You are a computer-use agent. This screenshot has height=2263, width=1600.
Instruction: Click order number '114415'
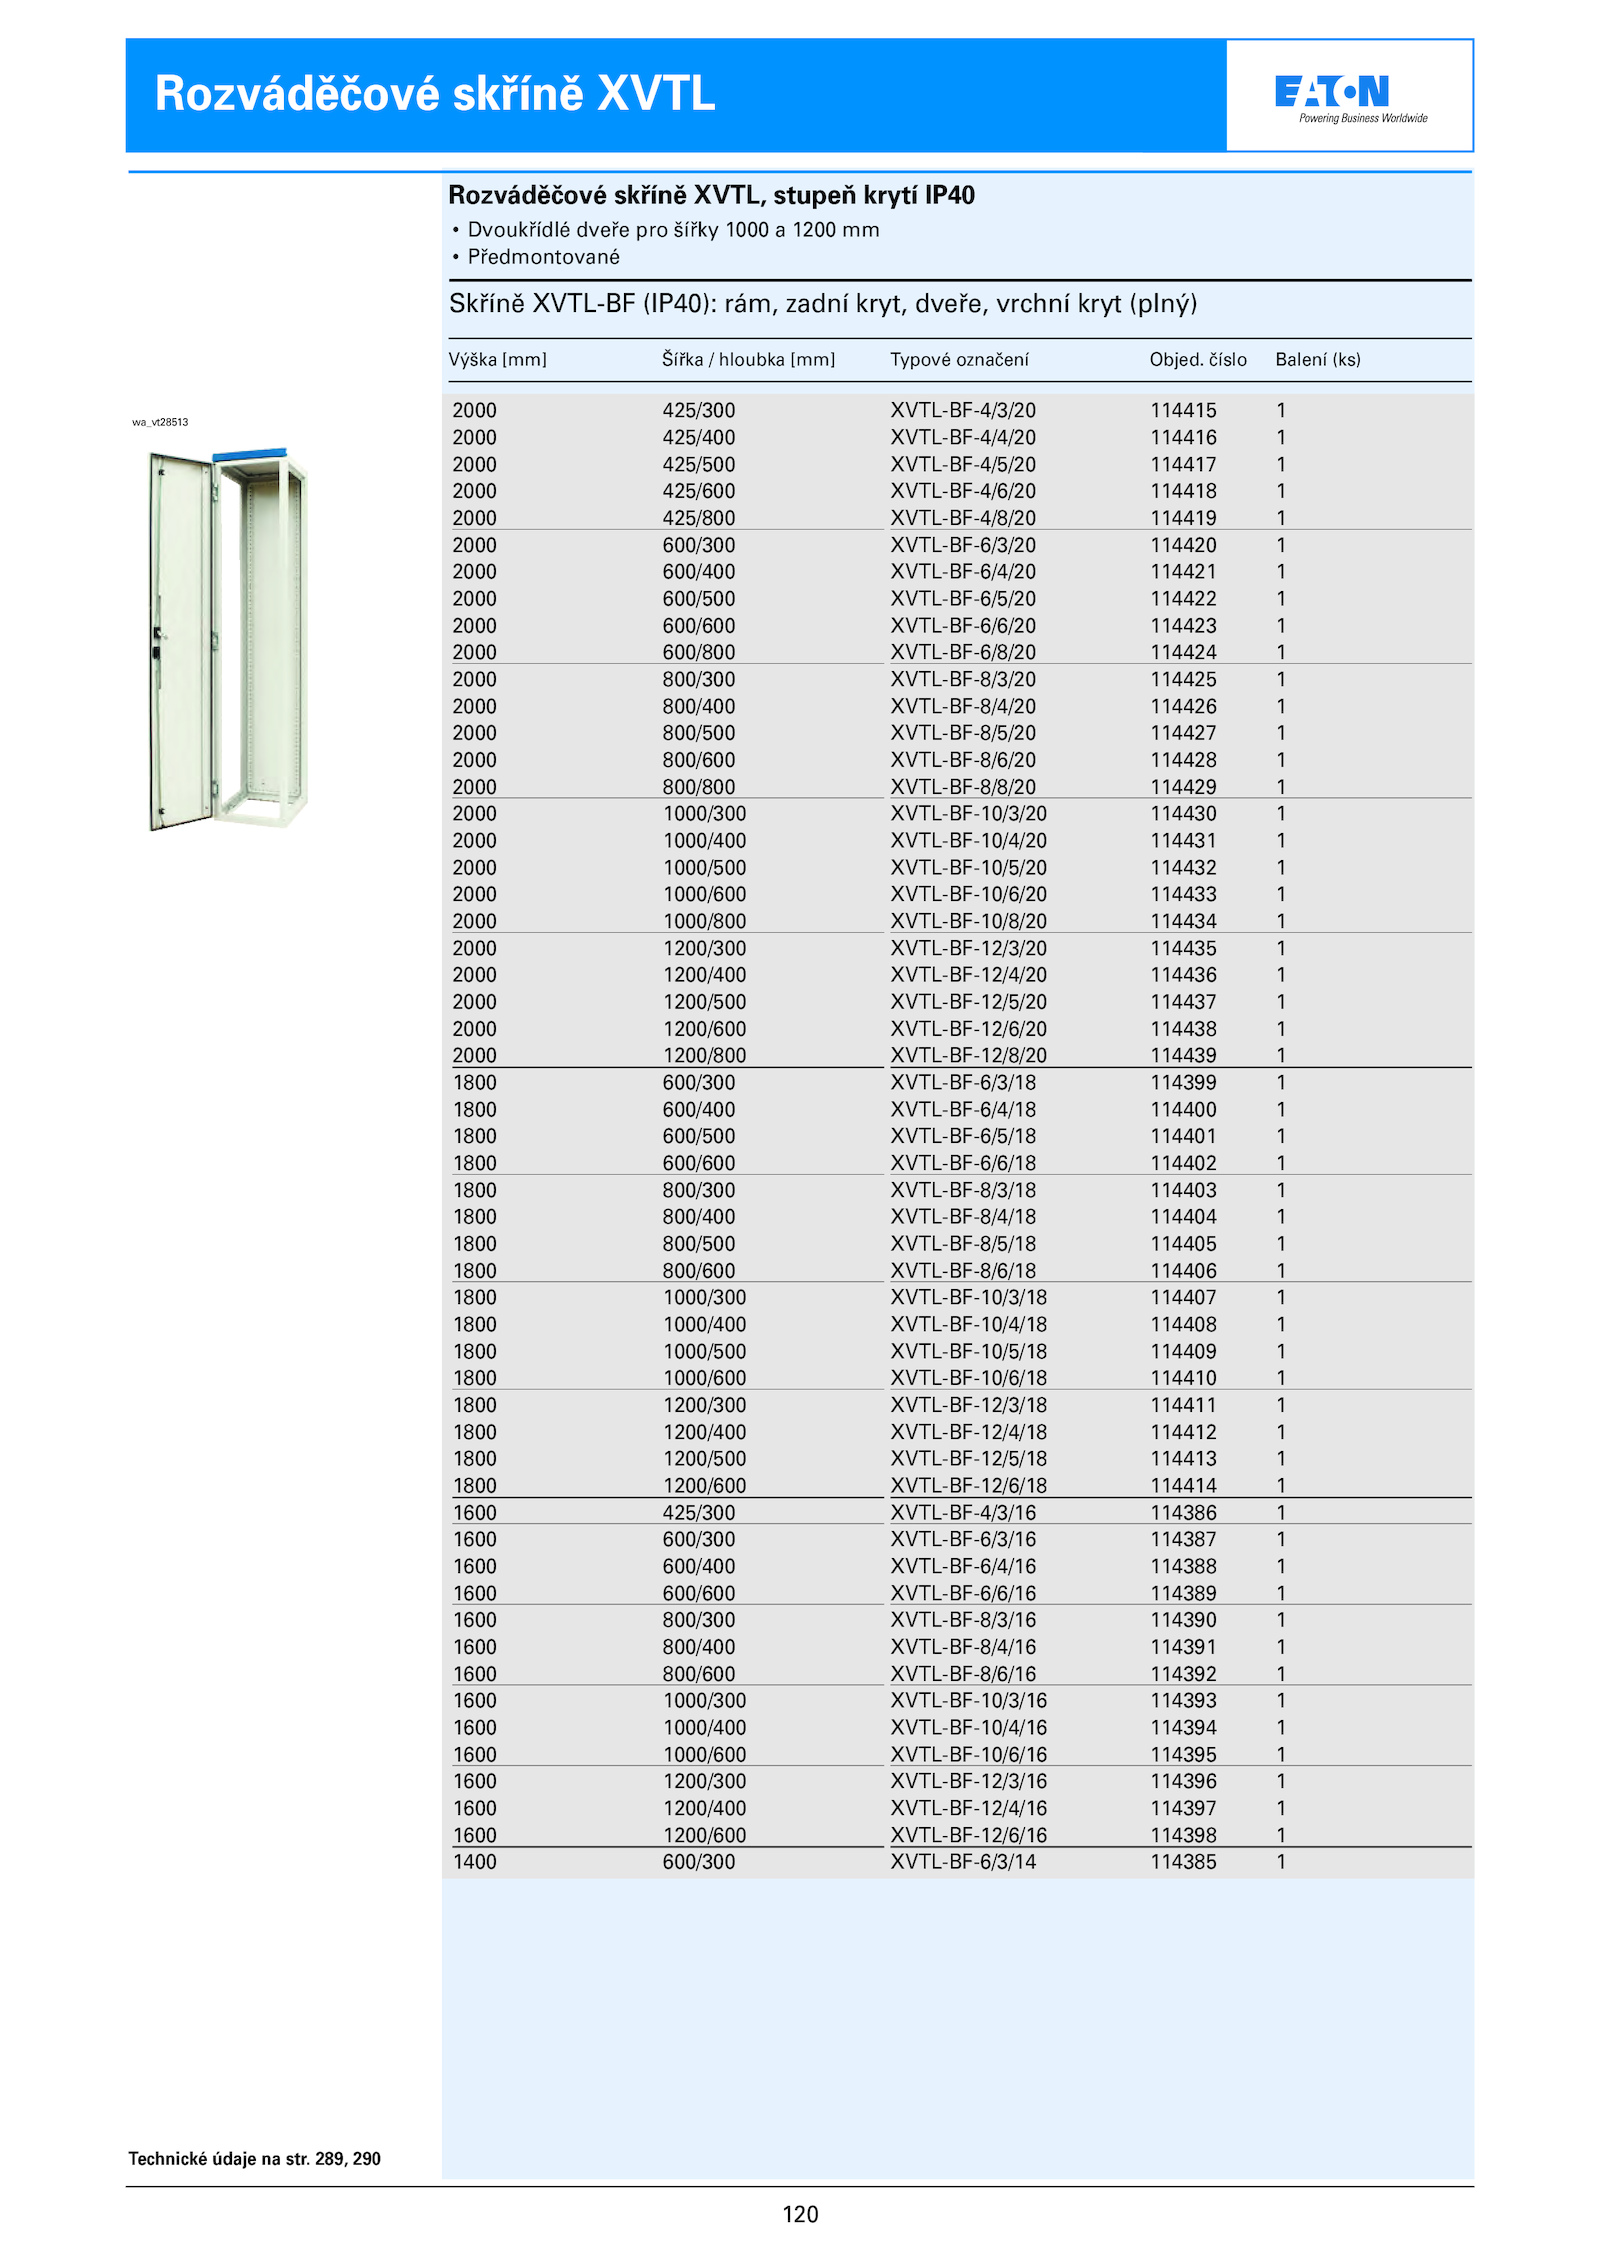(1183, 411)
